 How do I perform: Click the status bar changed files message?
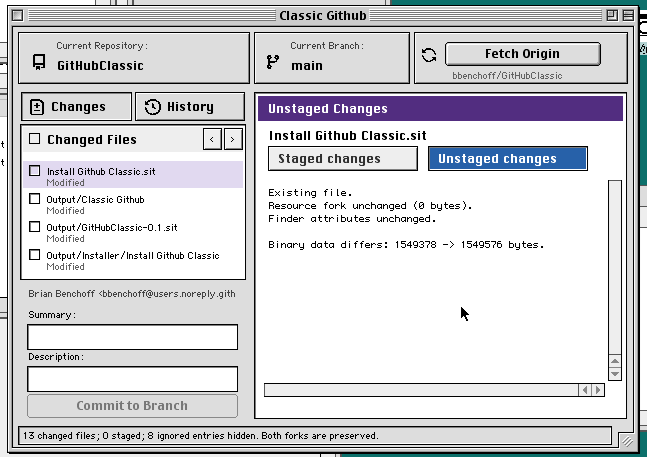pyautogui.click(x=201, y=436)
